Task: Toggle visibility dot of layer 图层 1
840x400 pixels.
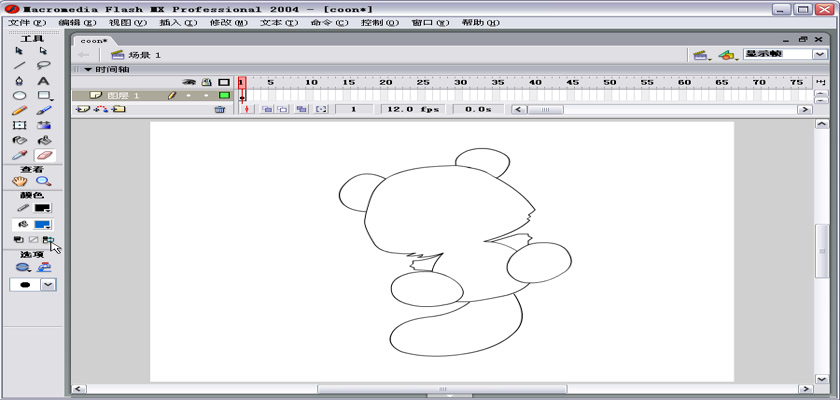Action: pos(189,96)
